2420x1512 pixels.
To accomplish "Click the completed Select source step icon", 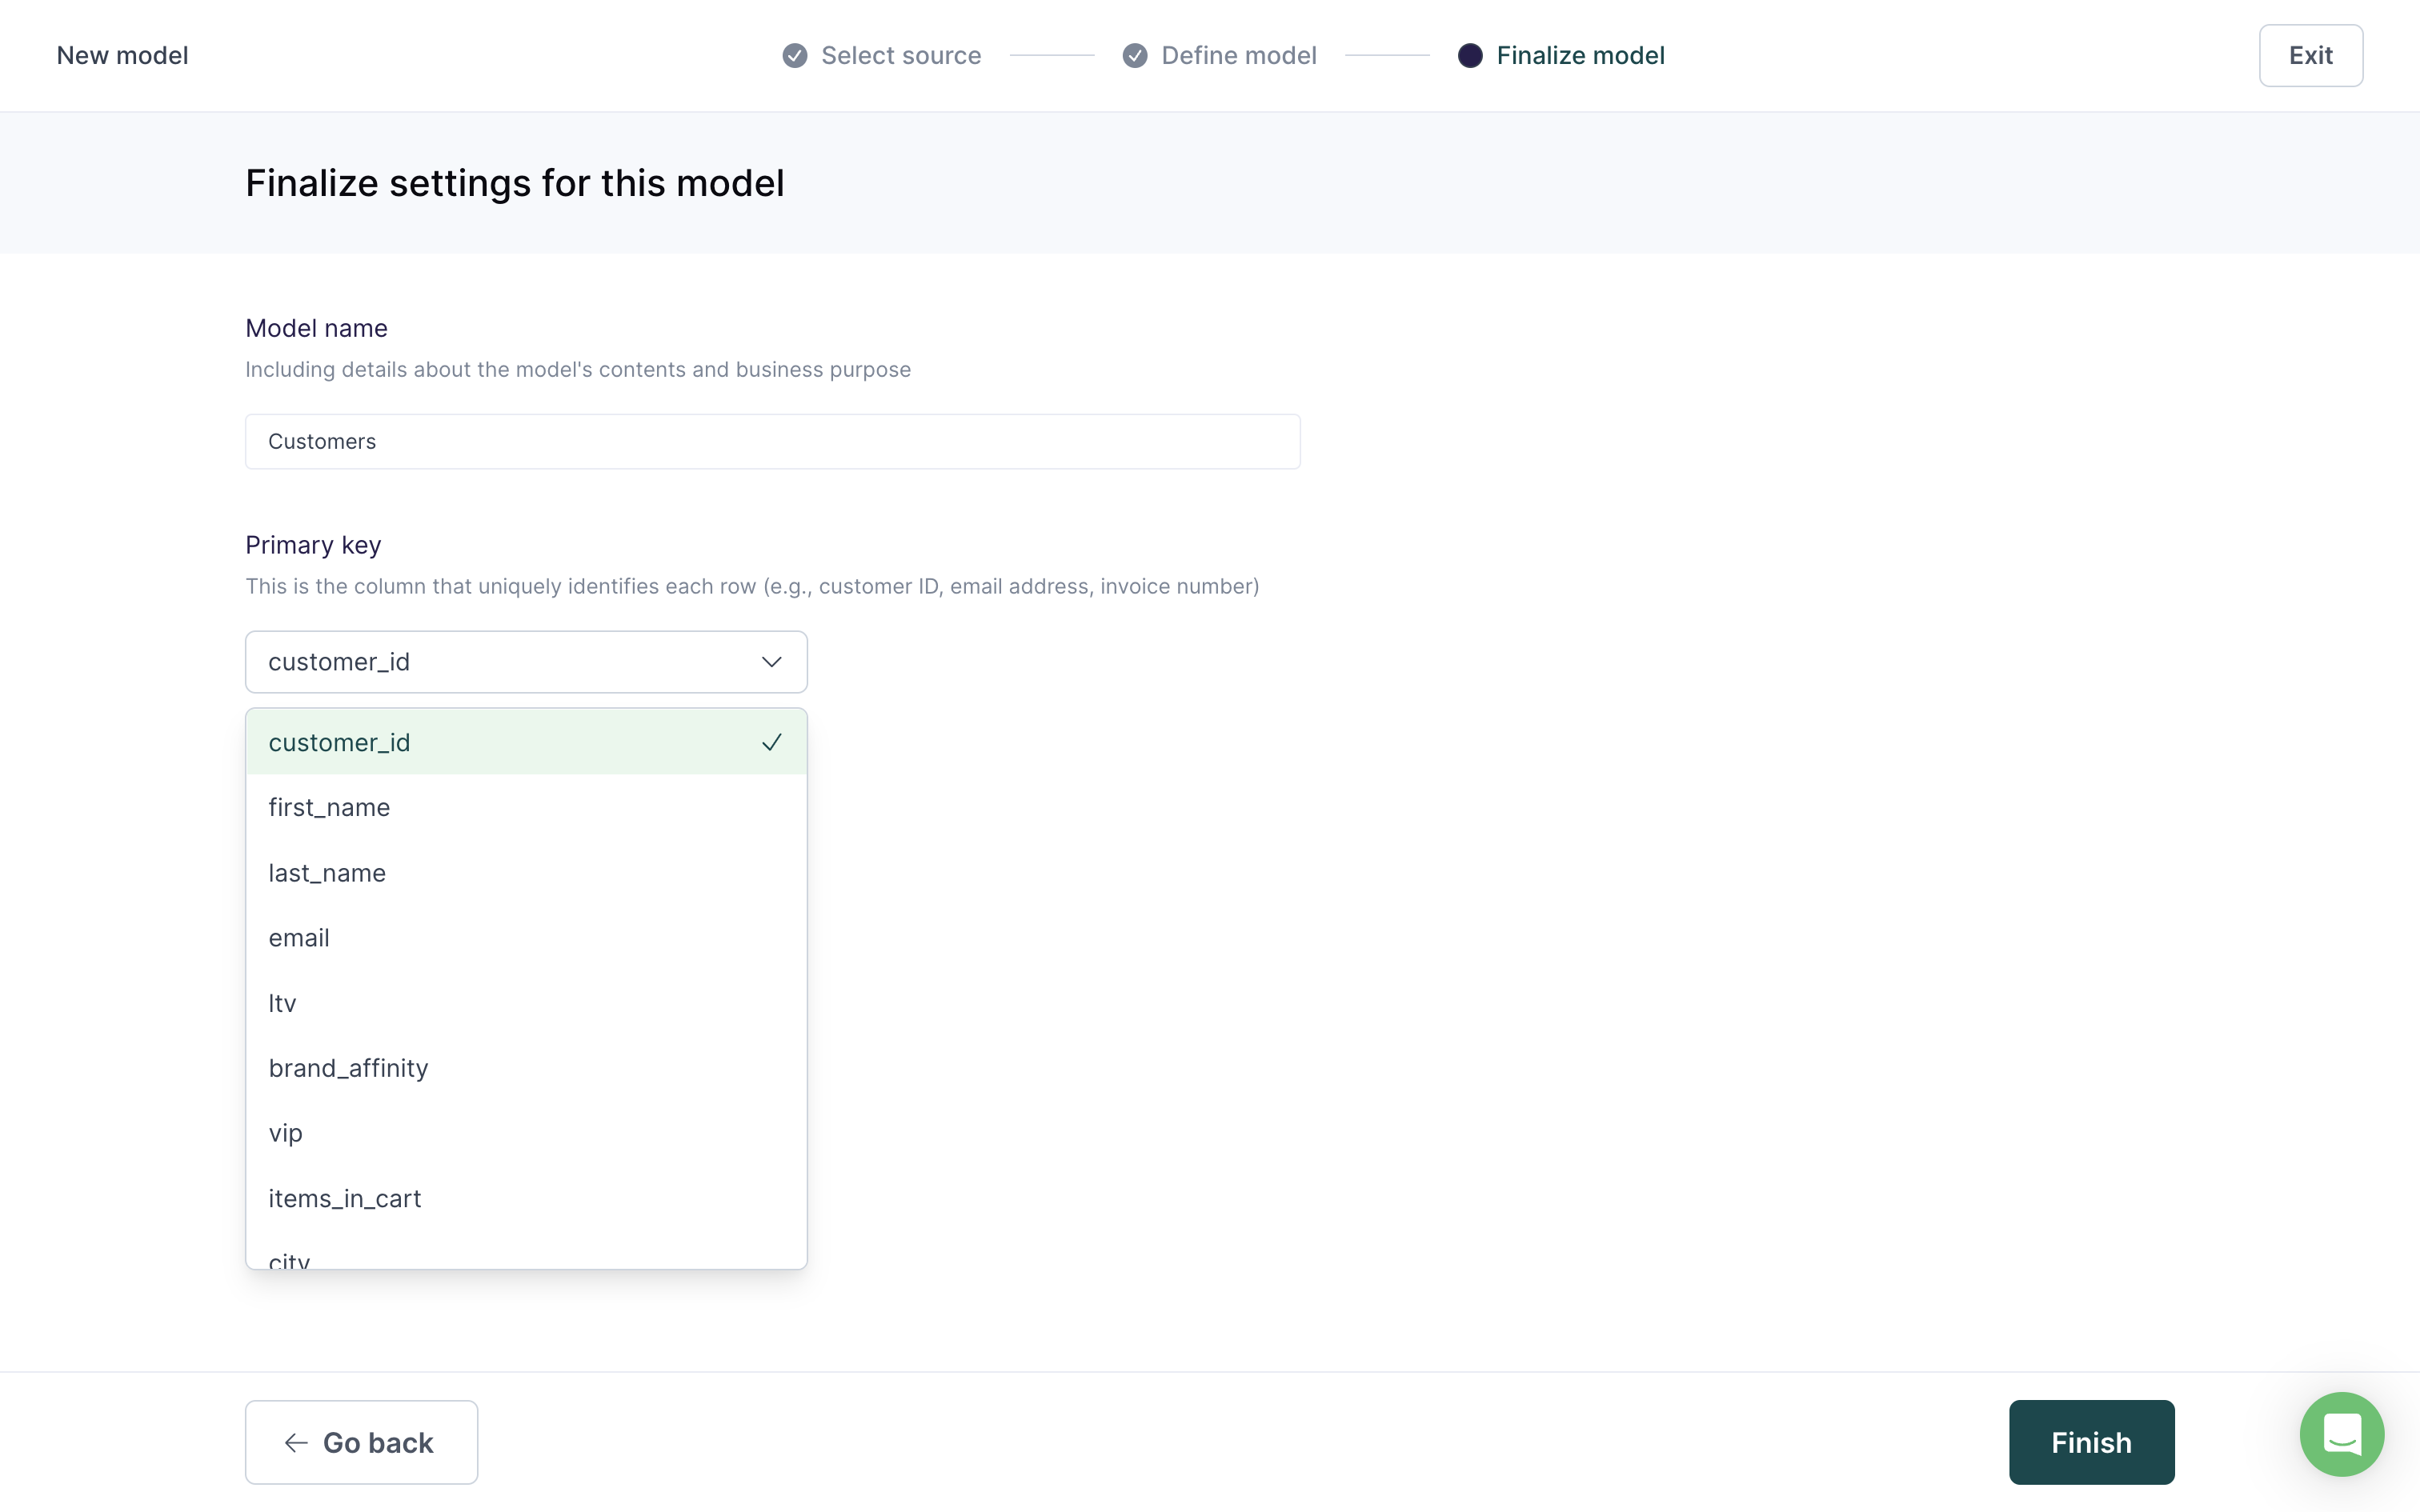I will (x=796, y=56).
